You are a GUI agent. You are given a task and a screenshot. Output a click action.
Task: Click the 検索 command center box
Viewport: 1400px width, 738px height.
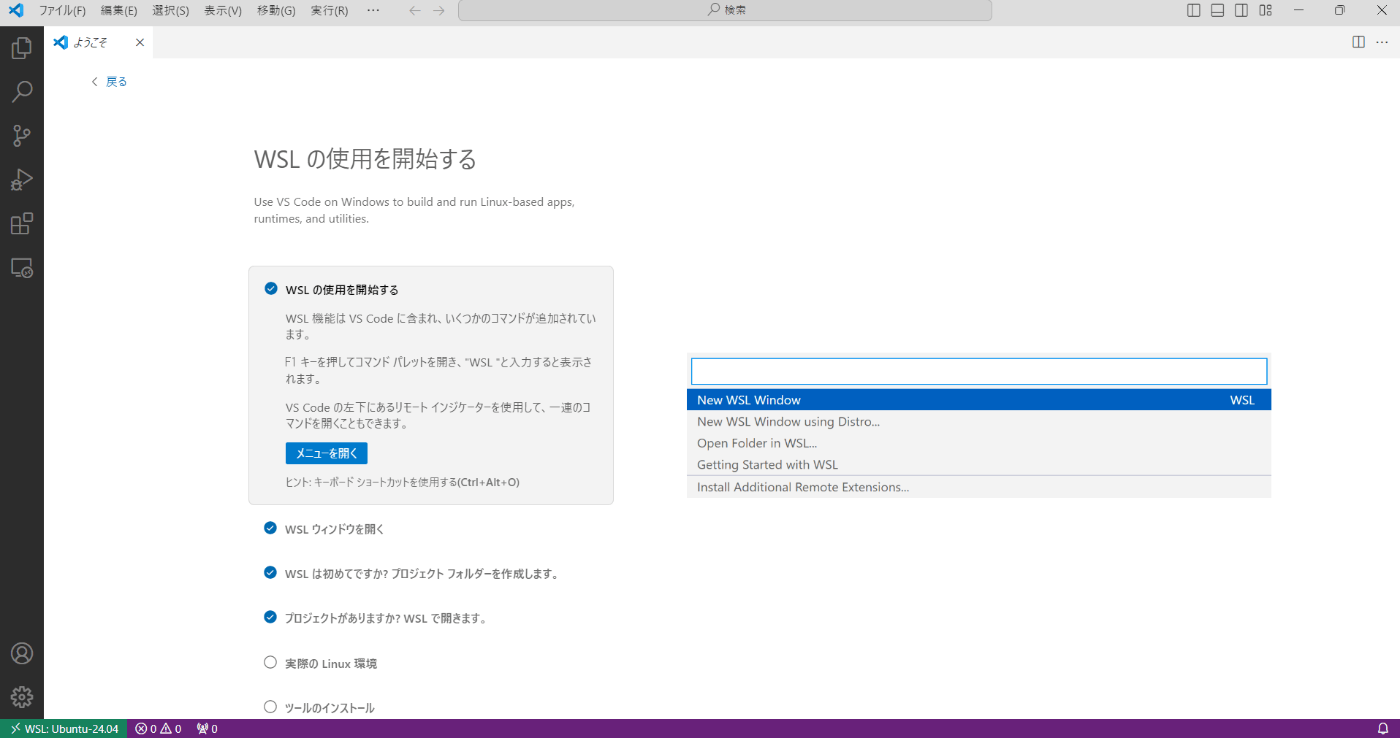coord(725,10)
